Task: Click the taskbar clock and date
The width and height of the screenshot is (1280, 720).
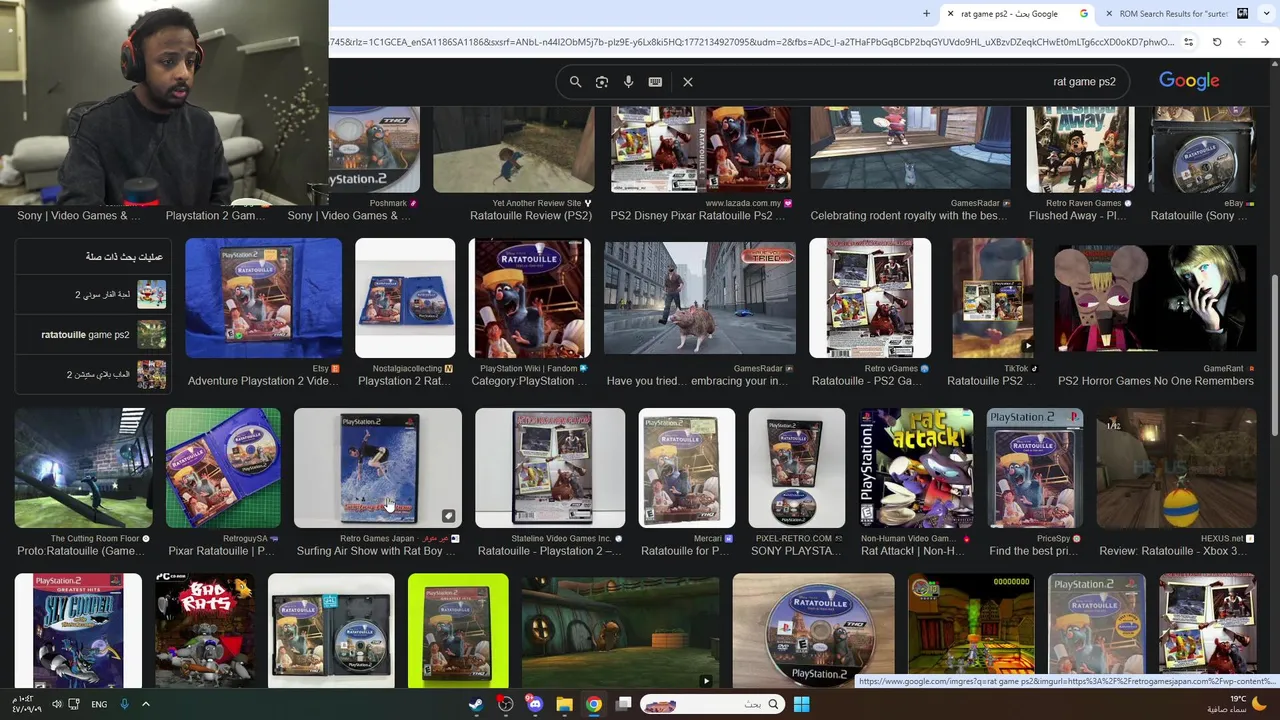Action: click(25, 704)
